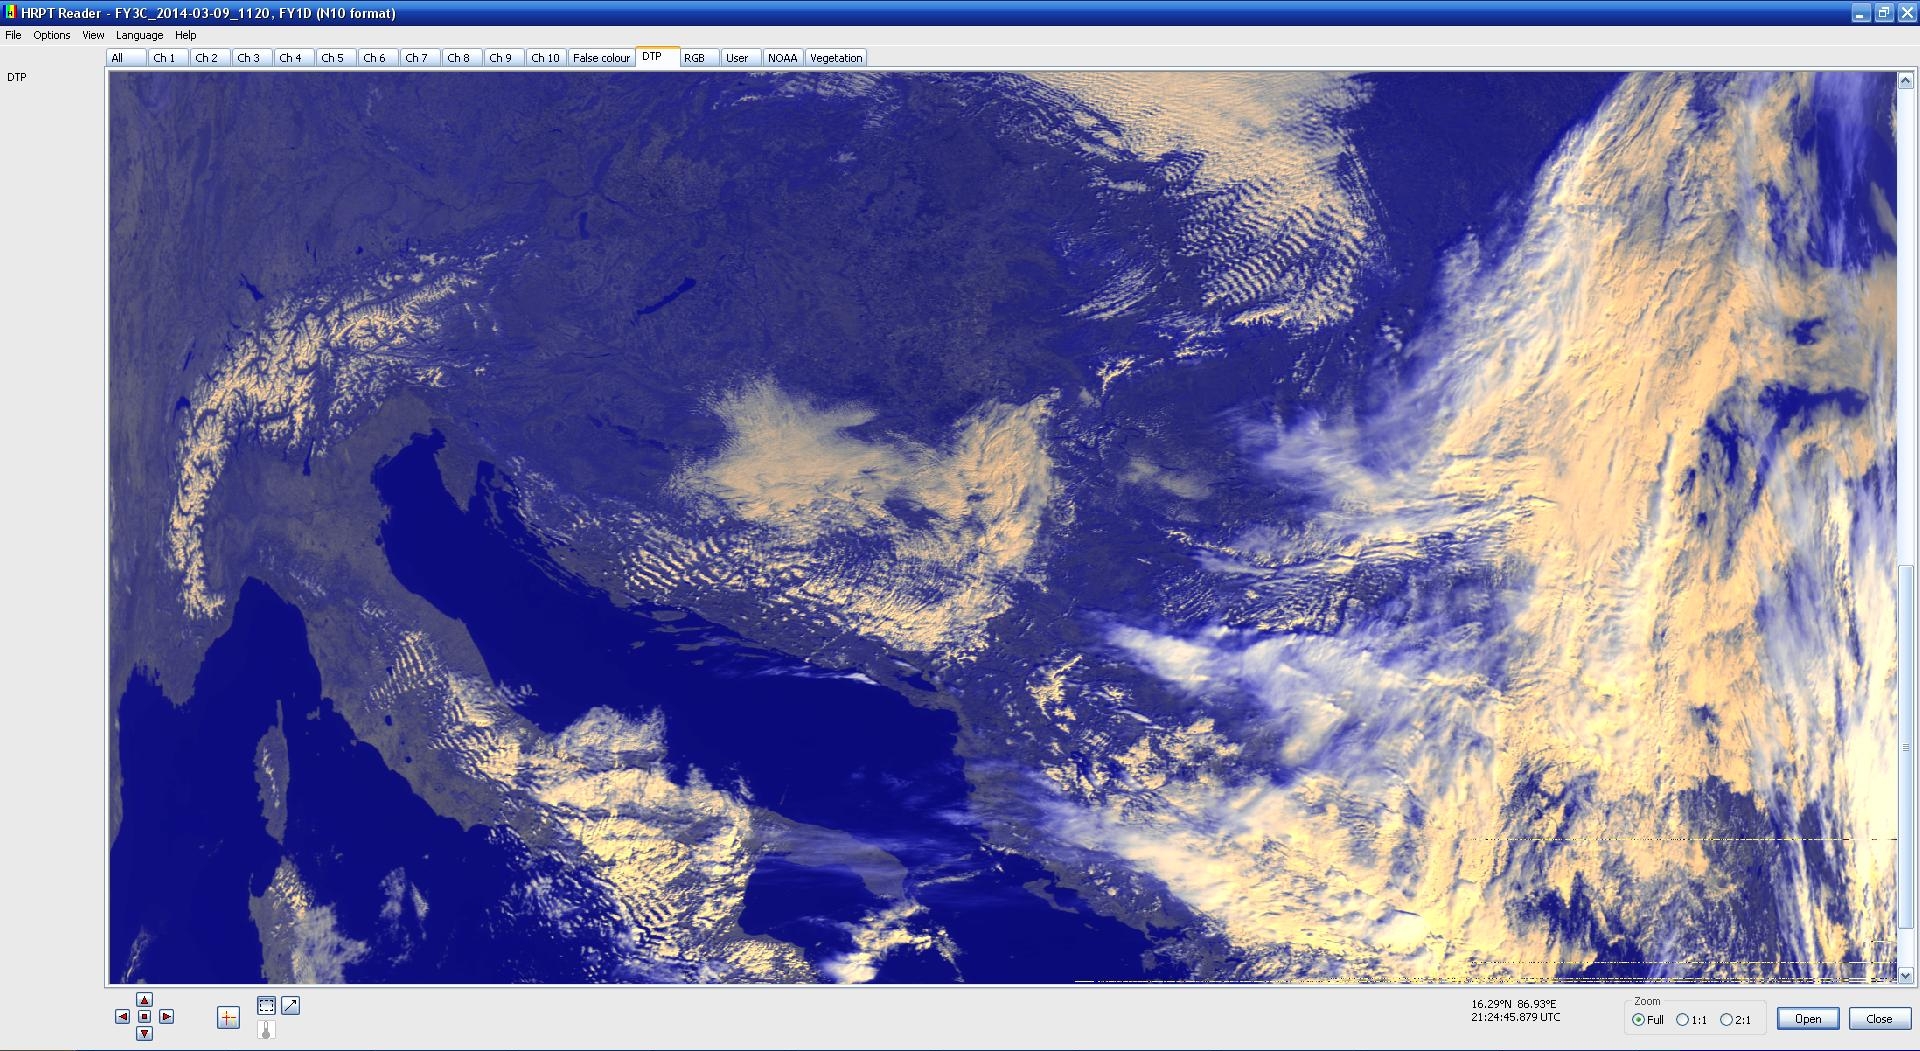1920x1051 pixels.
Task: Switch to the Vegetation tab
Action: pyautogui.click(x=836, y=58)
